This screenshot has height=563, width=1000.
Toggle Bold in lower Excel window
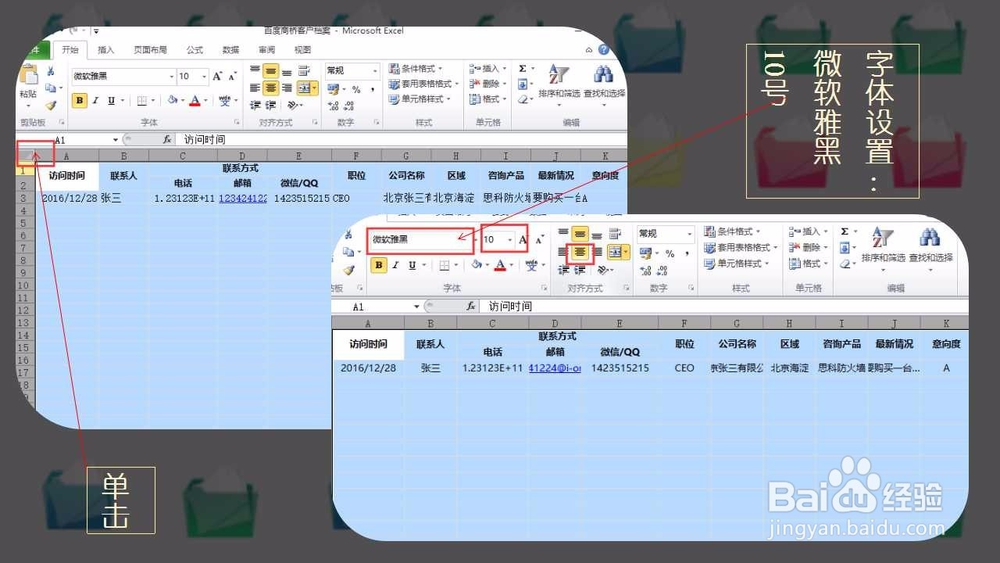click(379, 265)
